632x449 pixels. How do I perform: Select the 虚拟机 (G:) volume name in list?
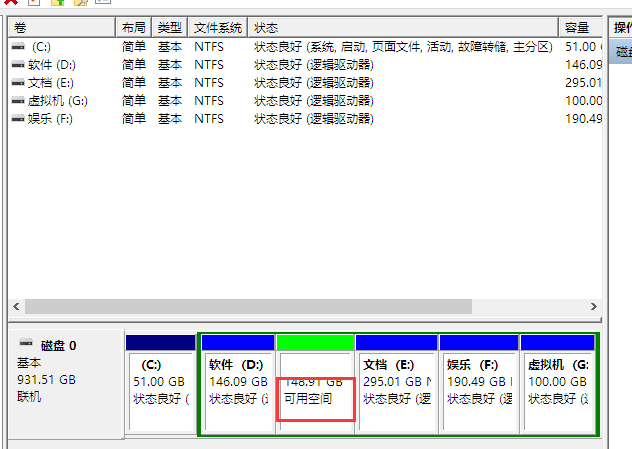pyautogui.click(x=58, y=101)
